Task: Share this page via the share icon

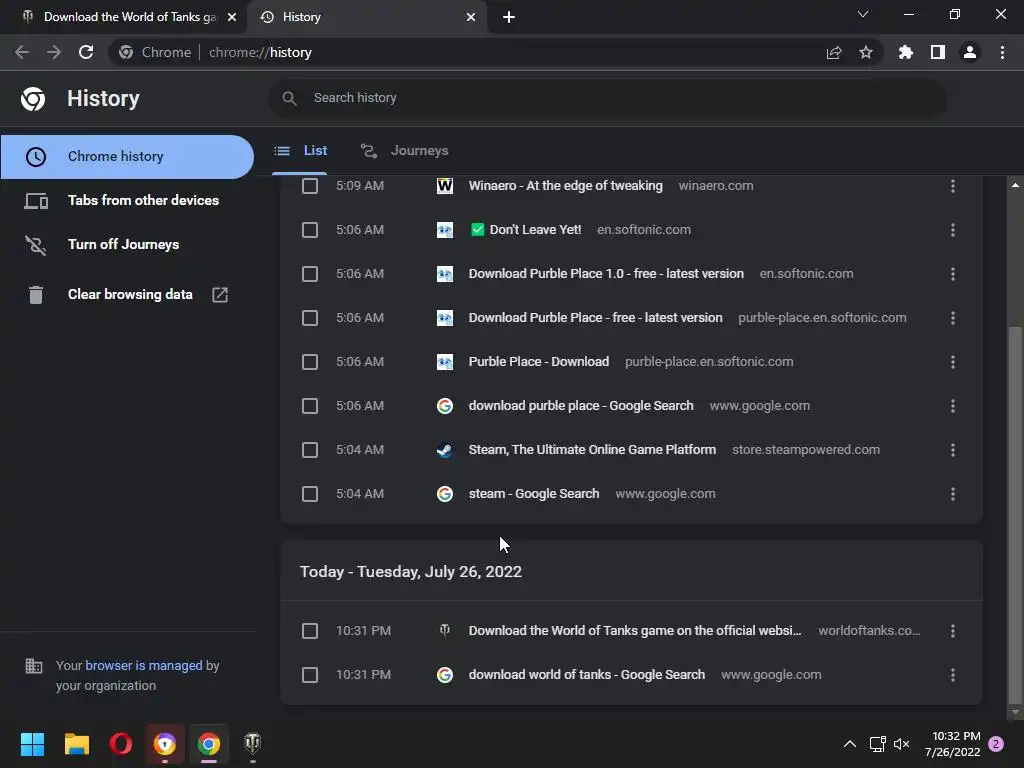Action: click(834, 52)
